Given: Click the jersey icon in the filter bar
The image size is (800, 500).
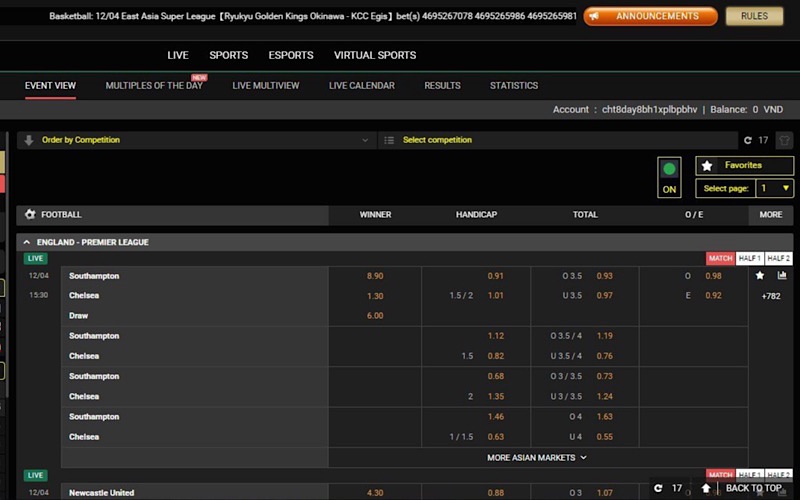Looking at the screenshot, I should click(x=784, y=141).
